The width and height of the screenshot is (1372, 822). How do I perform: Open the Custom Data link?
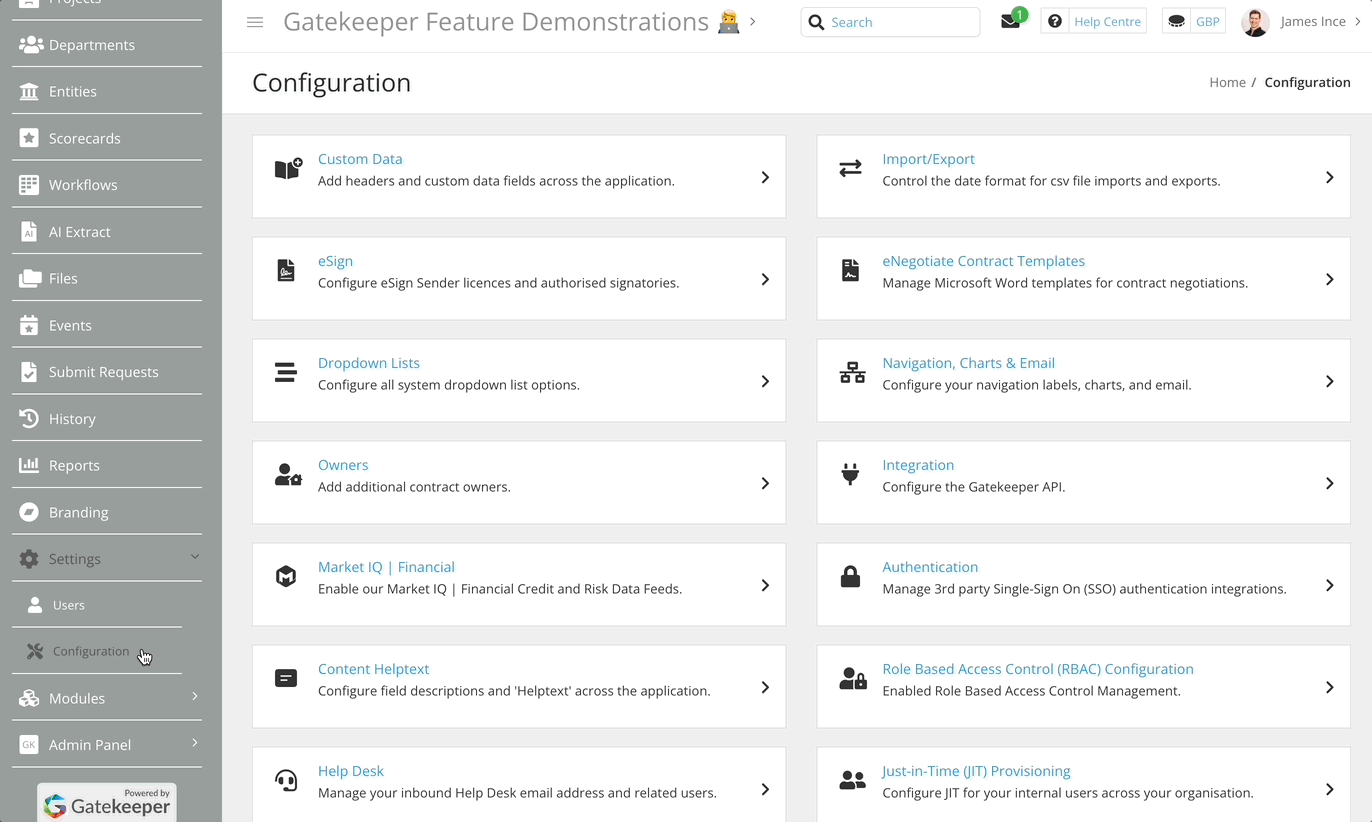[360, 159]
